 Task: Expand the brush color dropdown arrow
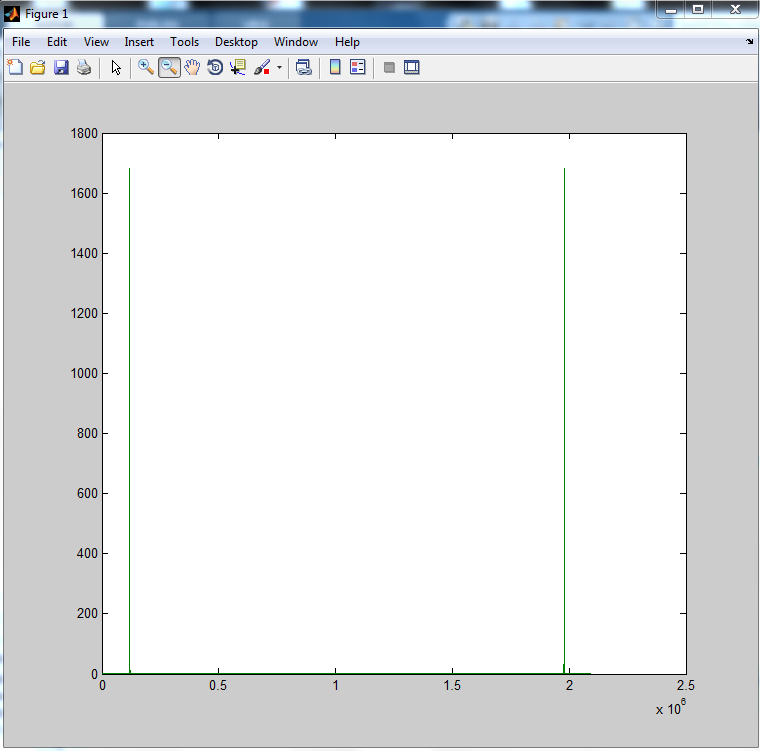pos(279,68)
